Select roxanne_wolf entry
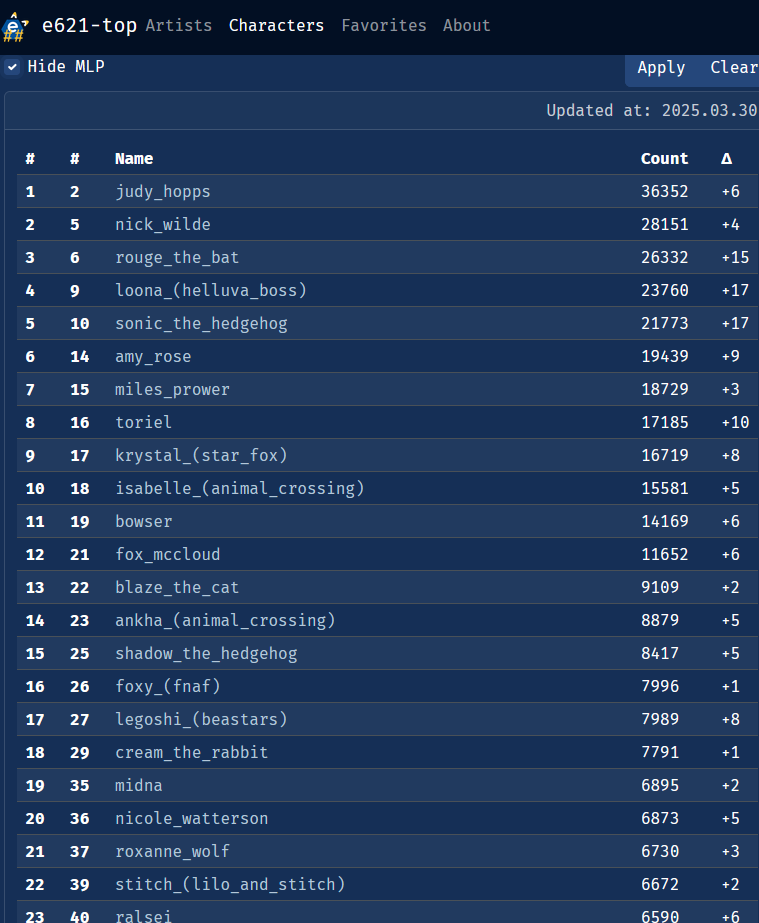The height and width of the screenshot is (923, 759). click(172, 851)
